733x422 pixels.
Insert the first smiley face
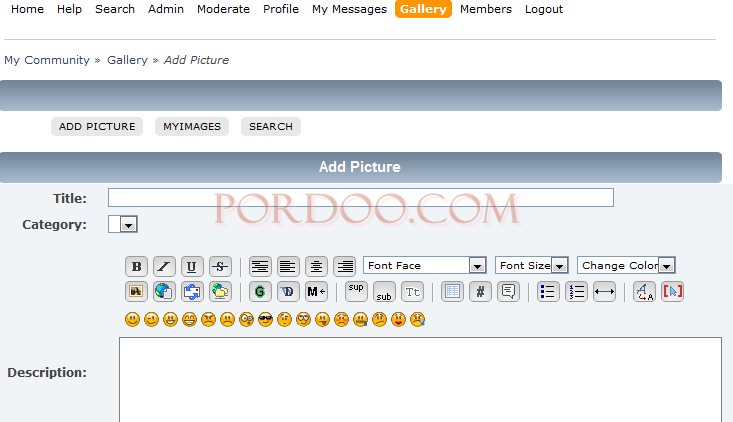point(132,320)
